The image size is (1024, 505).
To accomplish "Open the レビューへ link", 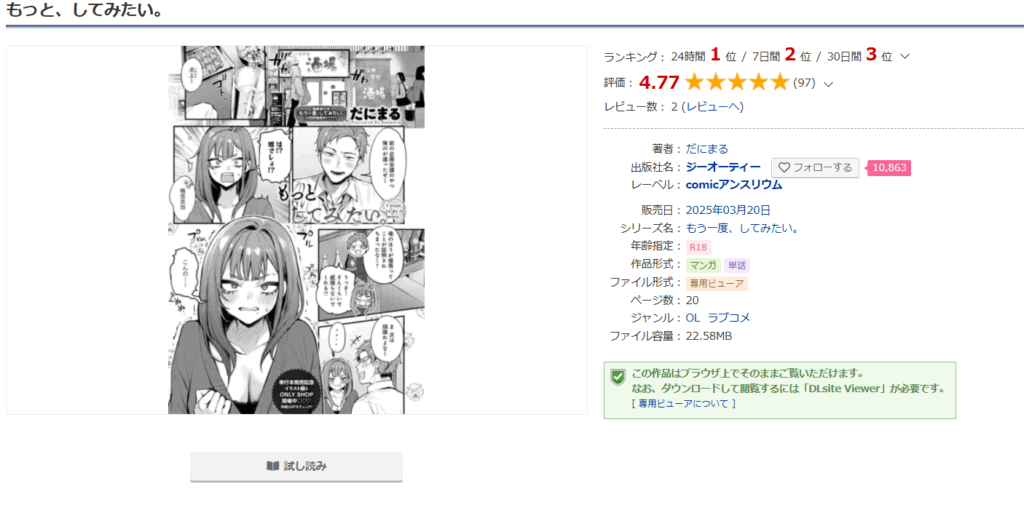I will coord(712,106).
